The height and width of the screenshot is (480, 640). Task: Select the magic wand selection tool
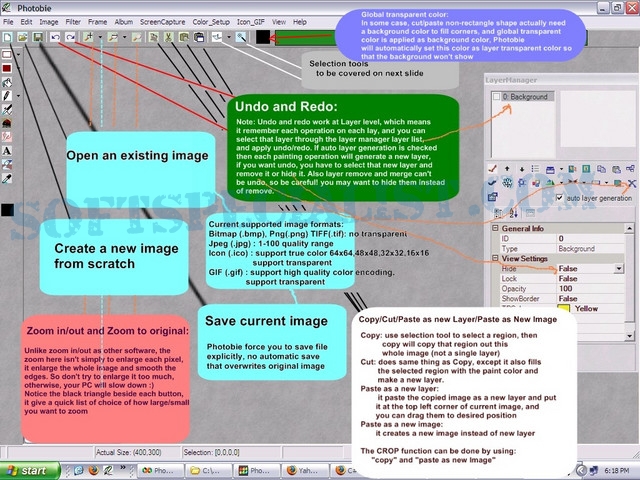(x=241, y=37)
